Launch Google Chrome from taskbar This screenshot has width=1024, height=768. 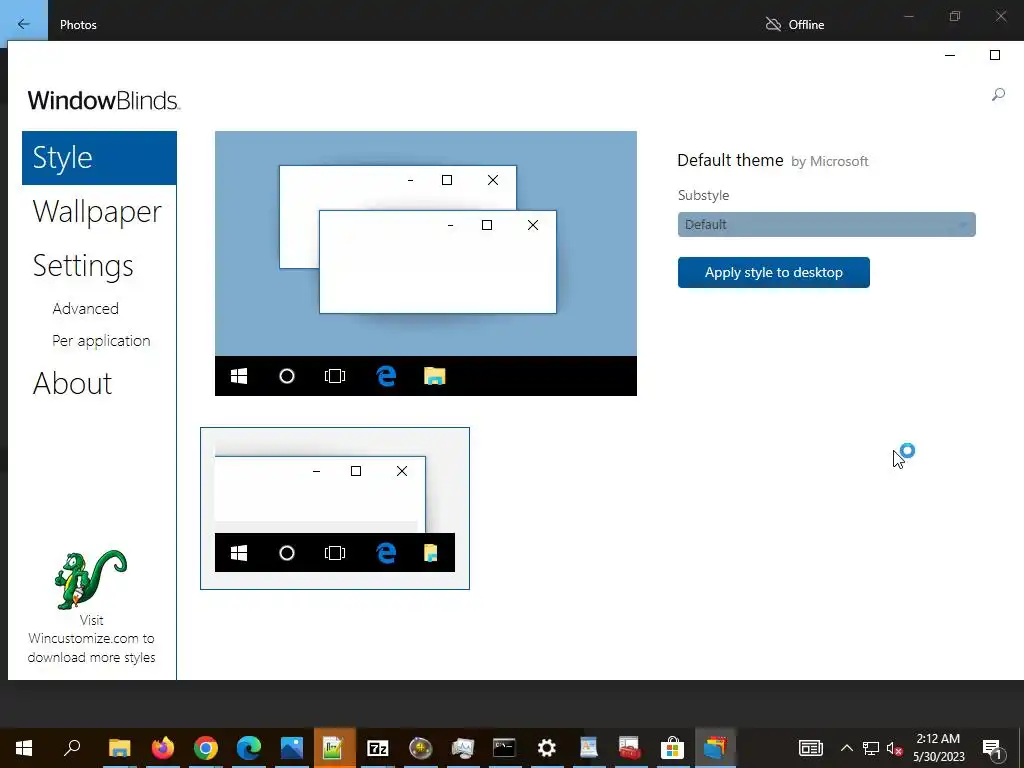click(x=206, y=748)
